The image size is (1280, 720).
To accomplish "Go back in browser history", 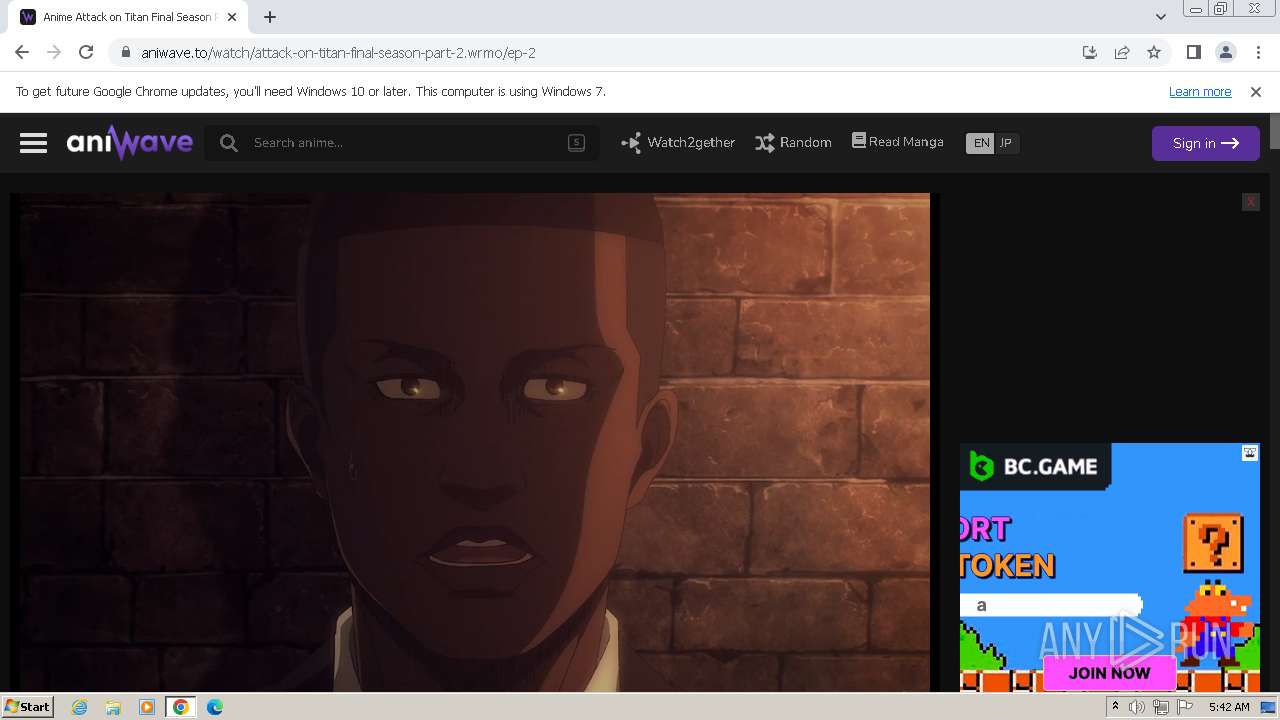I will coord(22,53).
